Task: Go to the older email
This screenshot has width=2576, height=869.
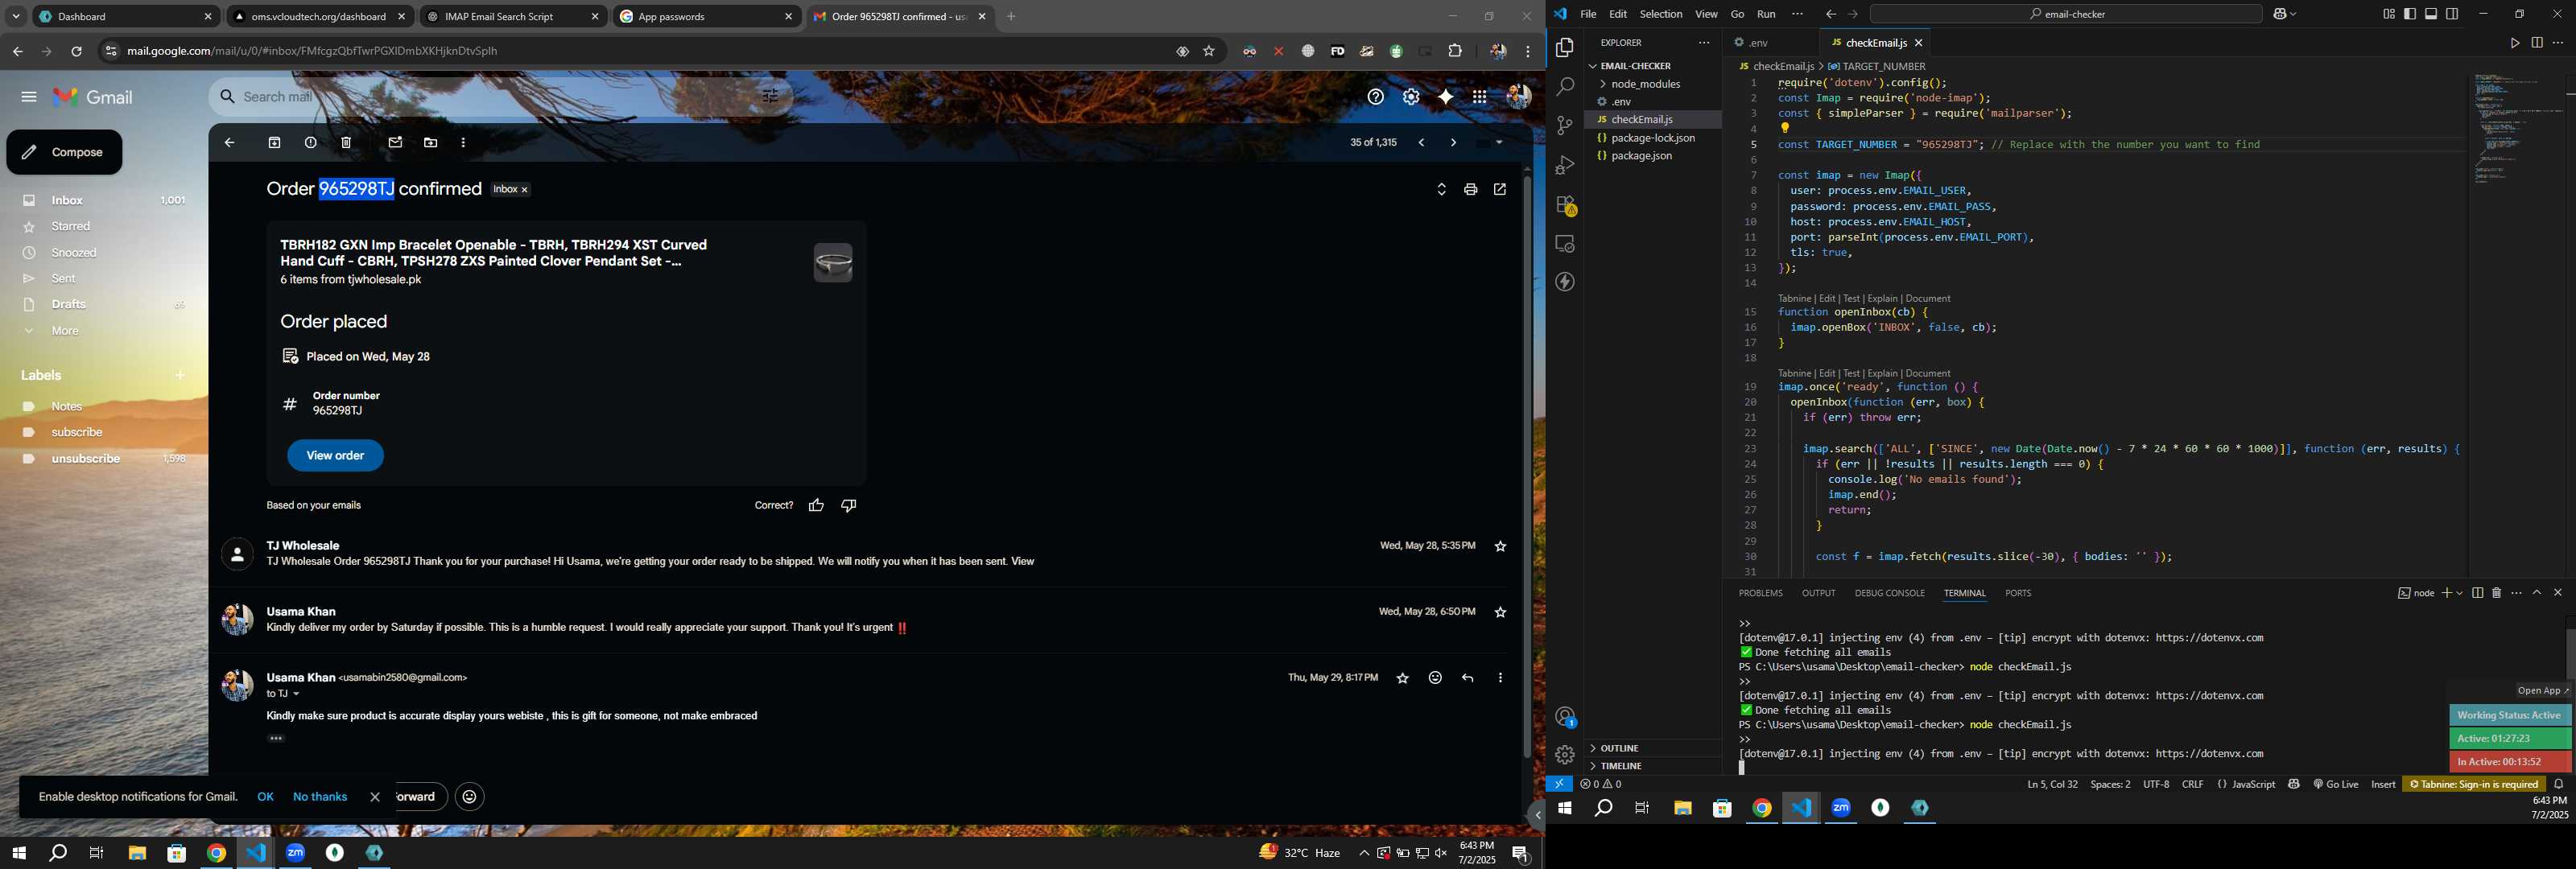Action: (1453, 143)
